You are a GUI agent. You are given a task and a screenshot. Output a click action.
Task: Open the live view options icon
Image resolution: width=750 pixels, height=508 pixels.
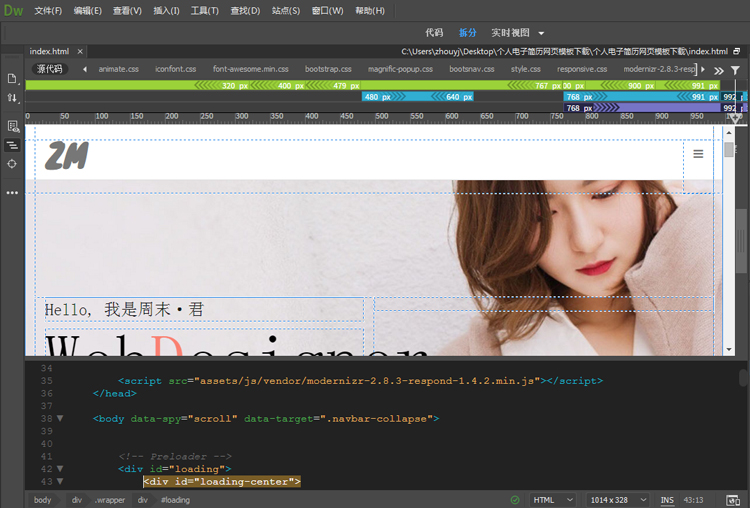(x=12, y=126)
